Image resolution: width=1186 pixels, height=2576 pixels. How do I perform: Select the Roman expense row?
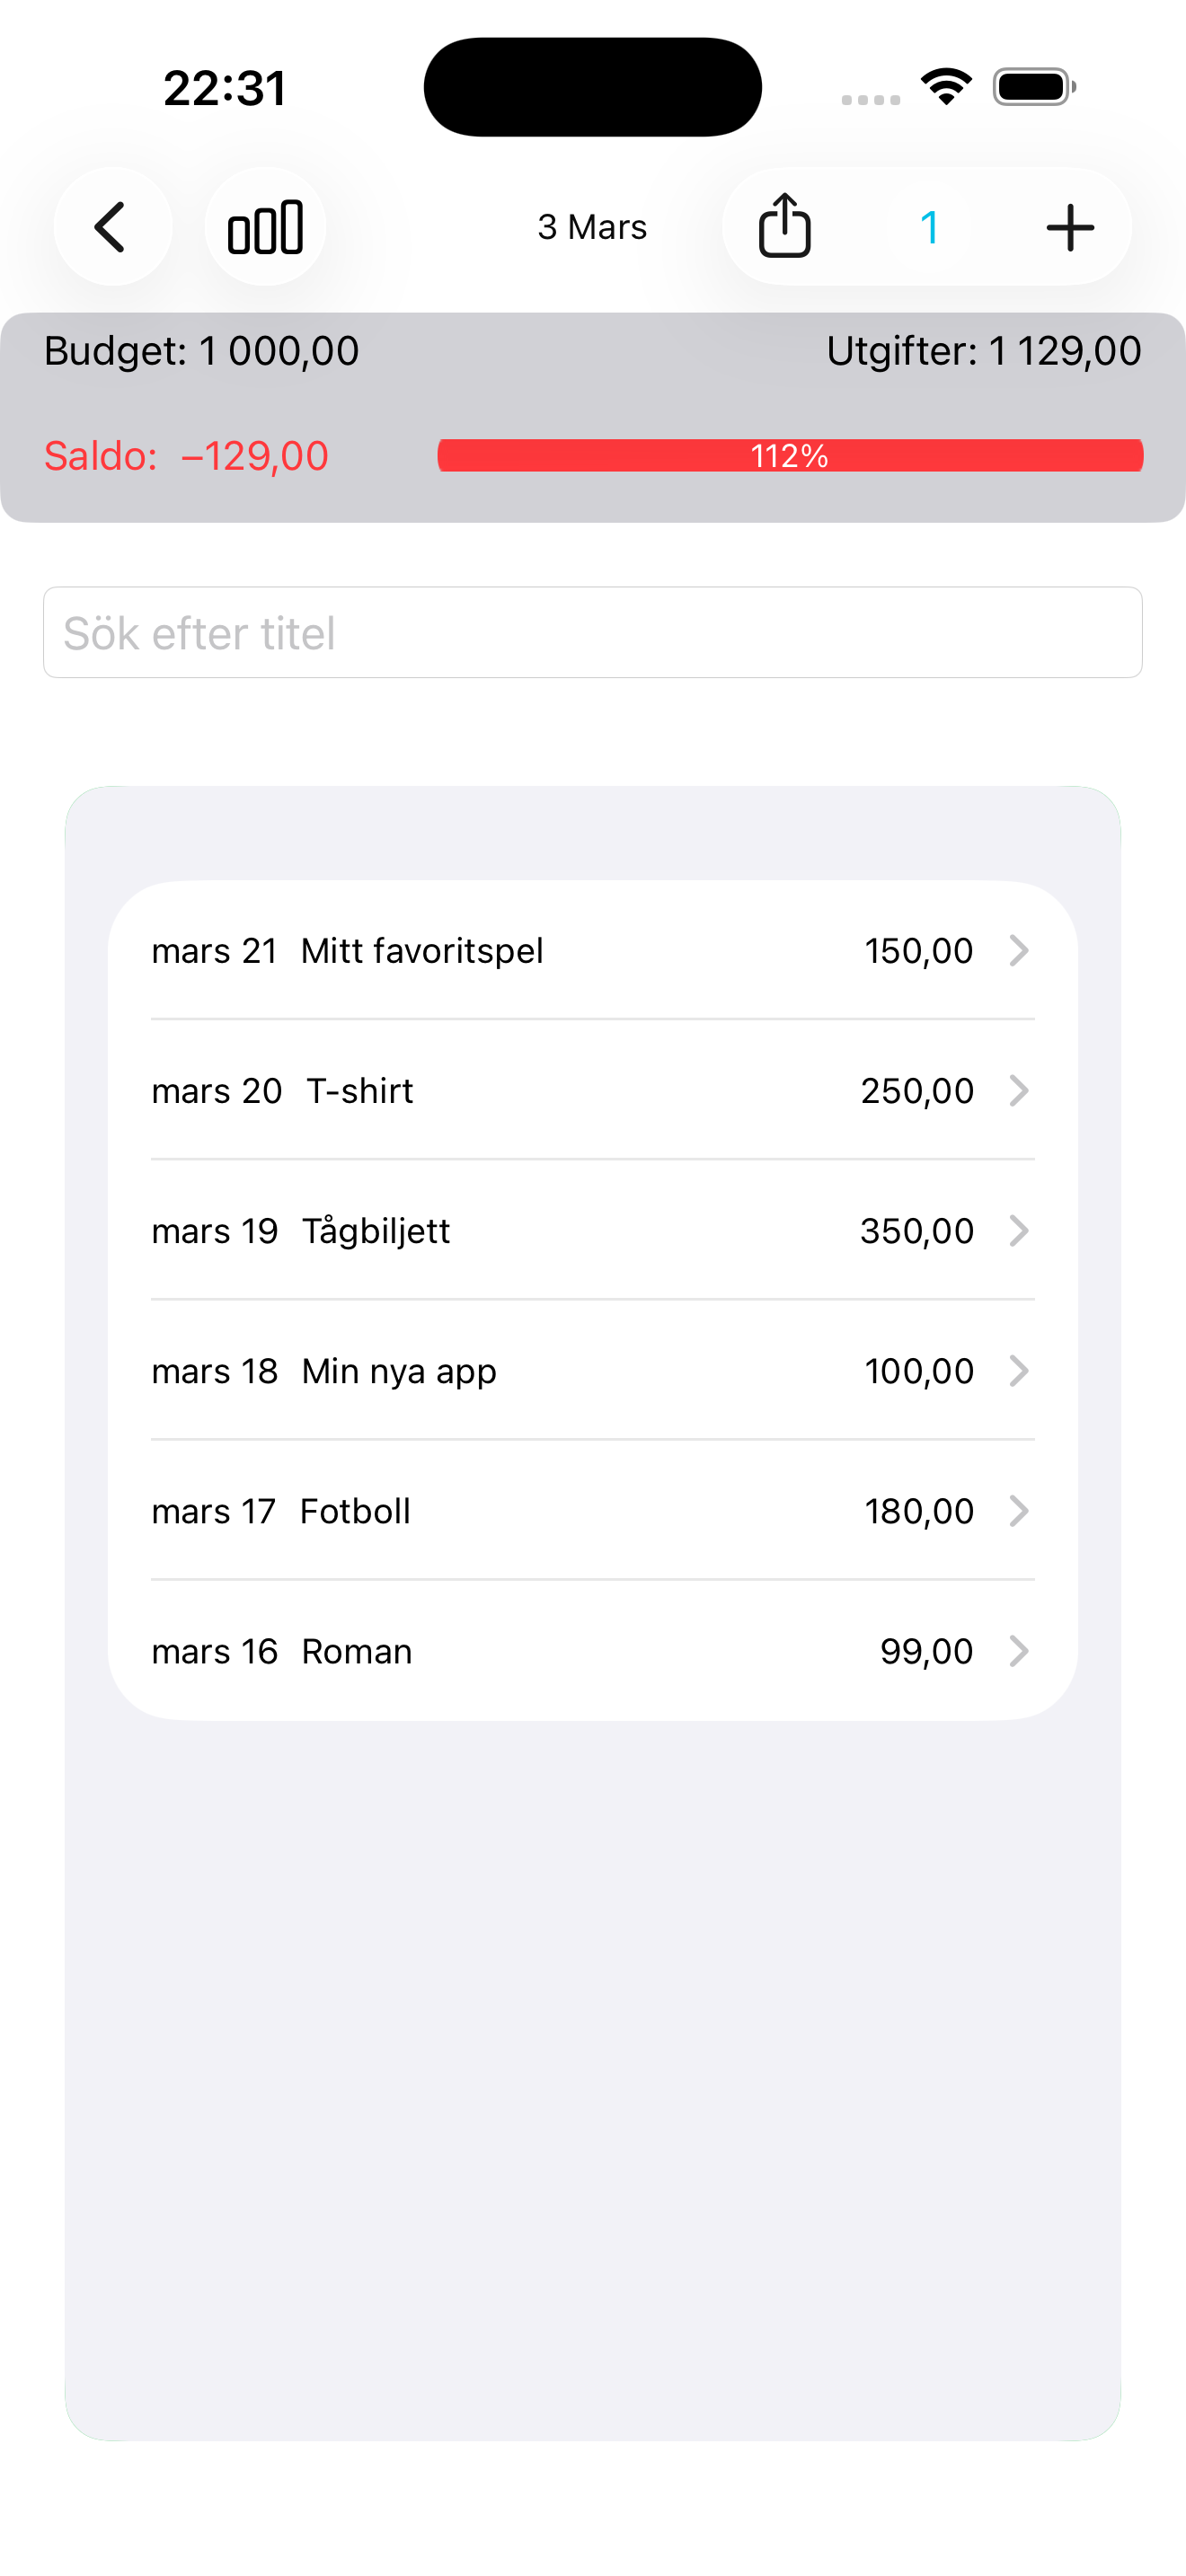point(592,1650)
